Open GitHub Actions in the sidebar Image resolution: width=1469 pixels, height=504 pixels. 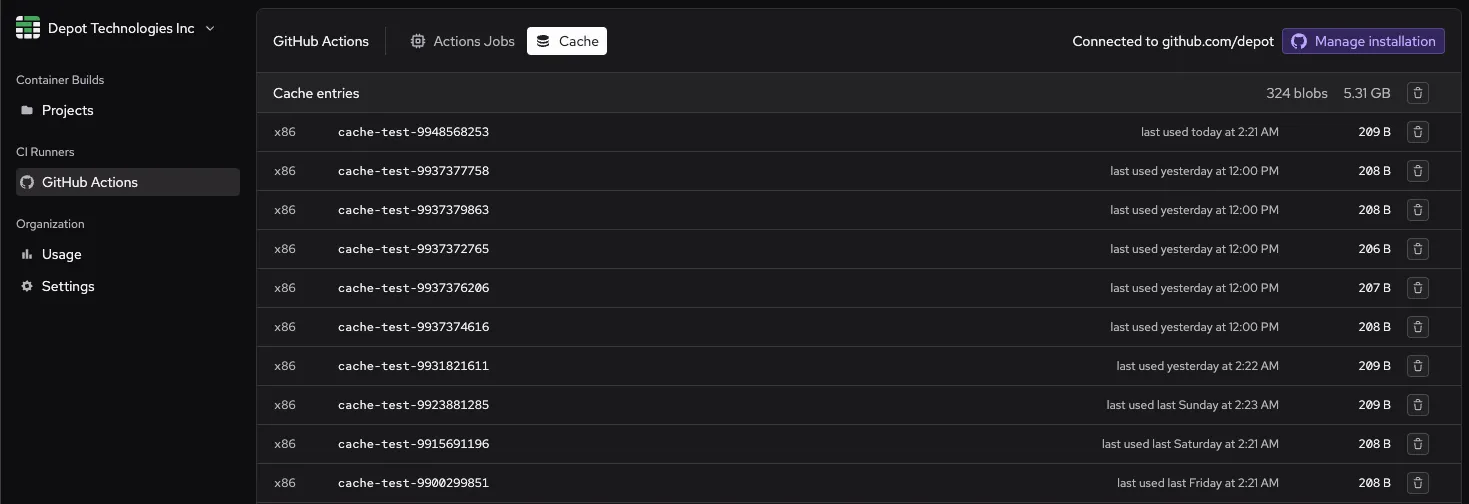89,182
